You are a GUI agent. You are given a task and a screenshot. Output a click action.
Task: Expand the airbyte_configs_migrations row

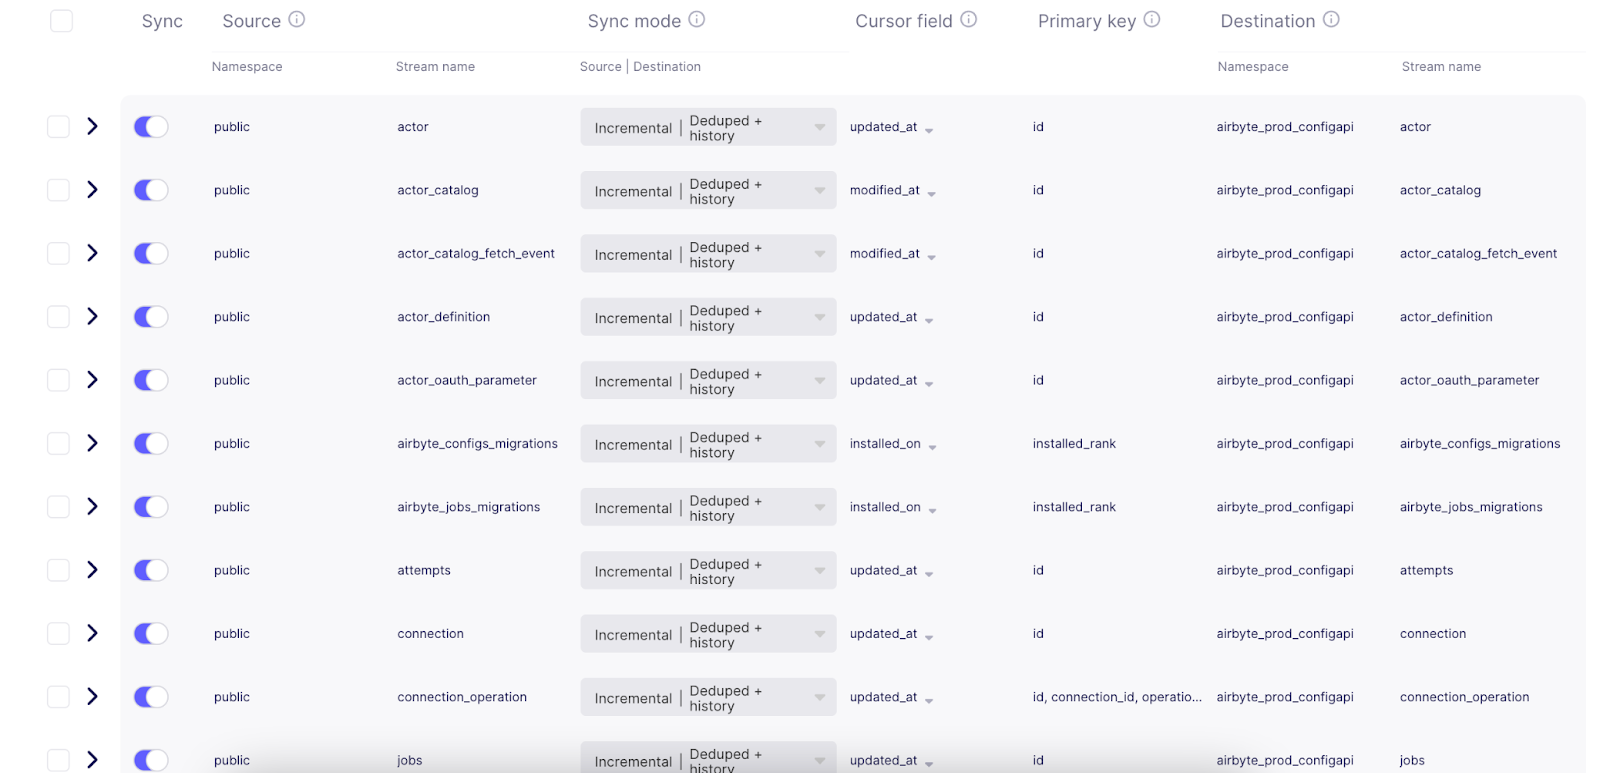92,443
